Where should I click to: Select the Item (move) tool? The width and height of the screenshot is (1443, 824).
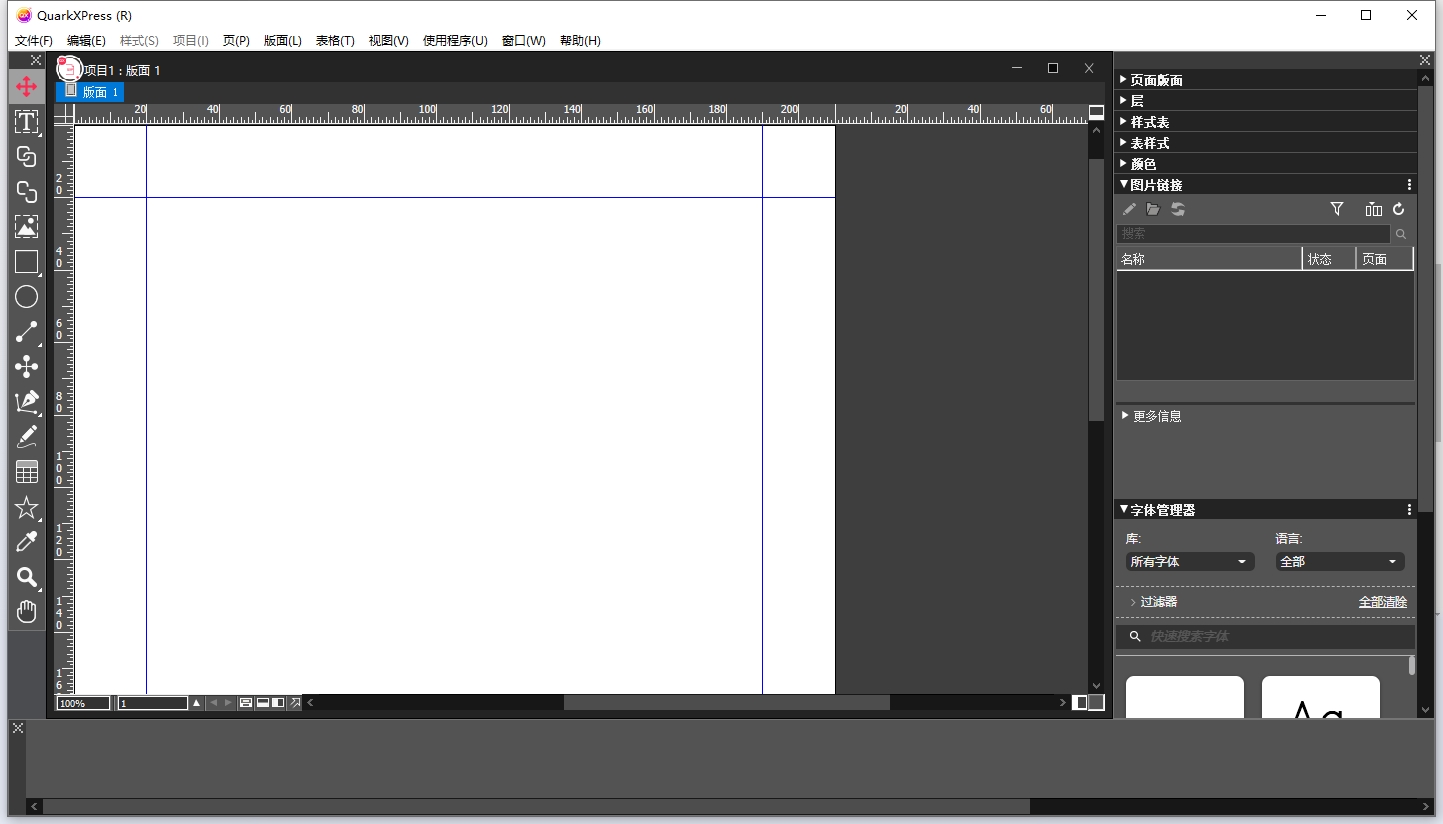pos(27,86)
